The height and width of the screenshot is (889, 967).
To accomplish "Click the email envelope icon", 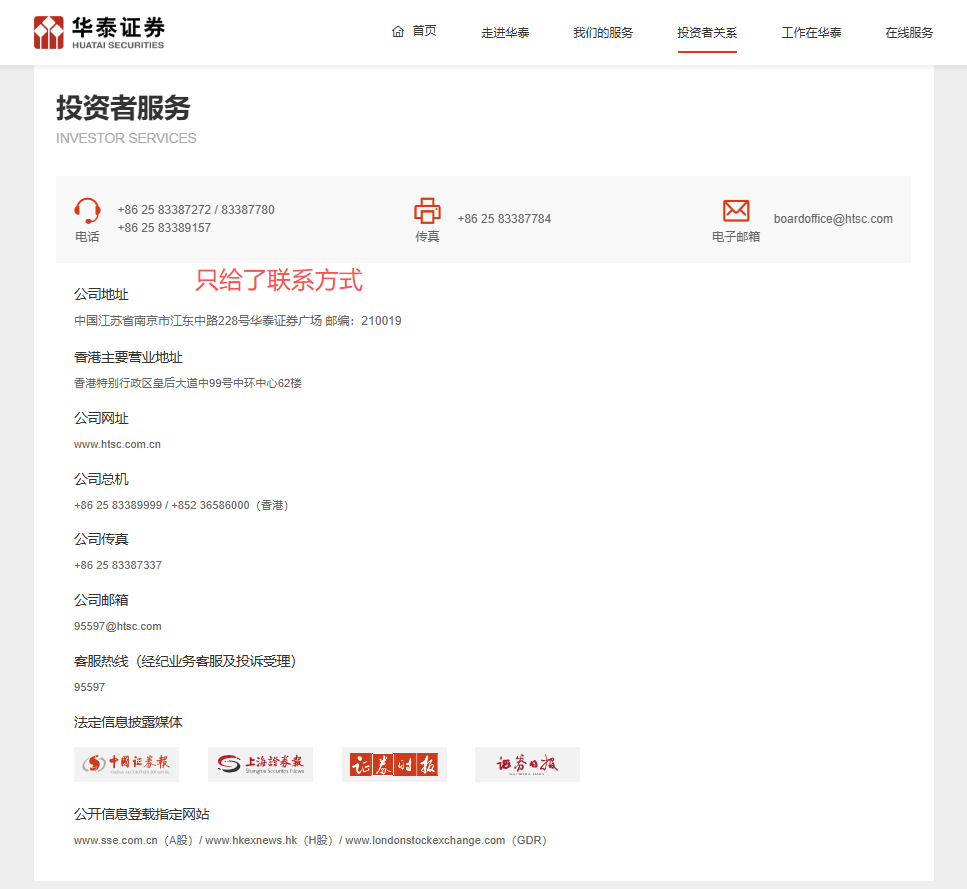I will tap(736, 211).
